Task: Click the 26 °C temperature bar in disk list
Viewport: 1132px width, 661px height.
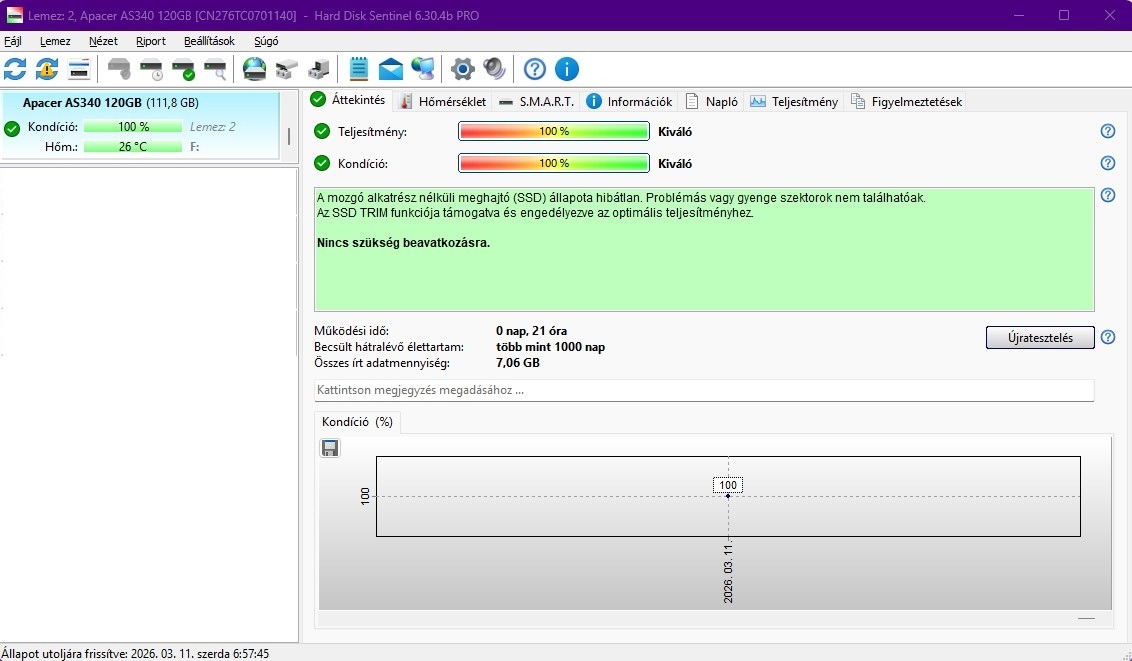Action: click(133, 146)
